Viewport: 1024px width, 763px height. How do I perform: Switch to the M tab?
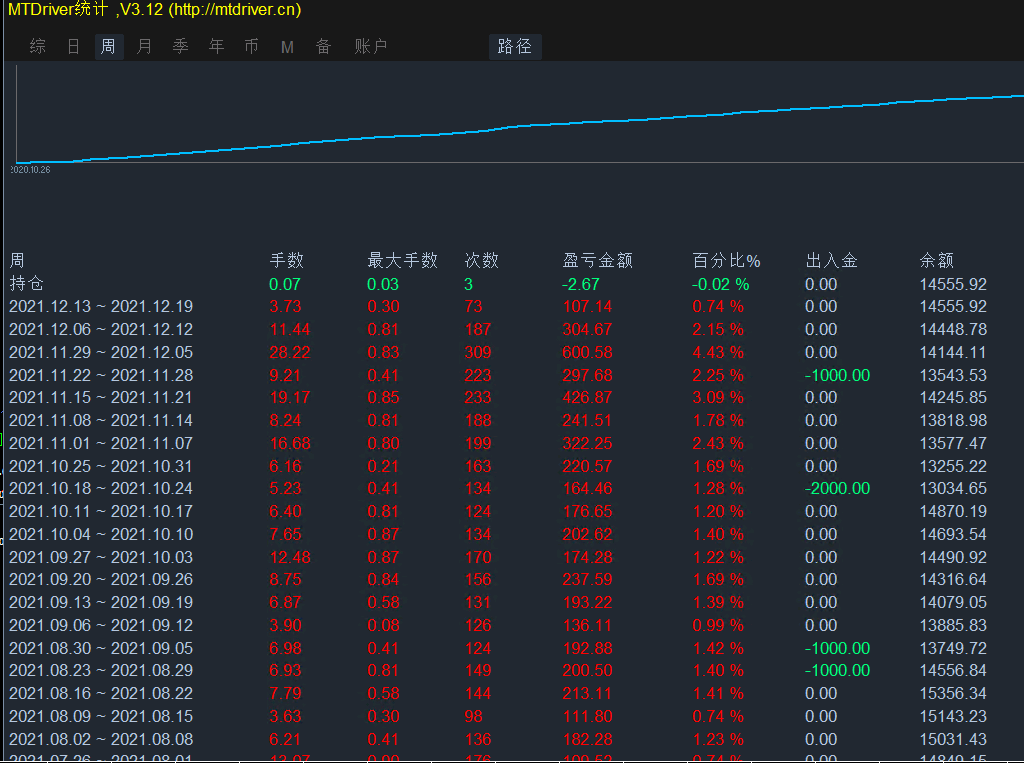(288, 46)
